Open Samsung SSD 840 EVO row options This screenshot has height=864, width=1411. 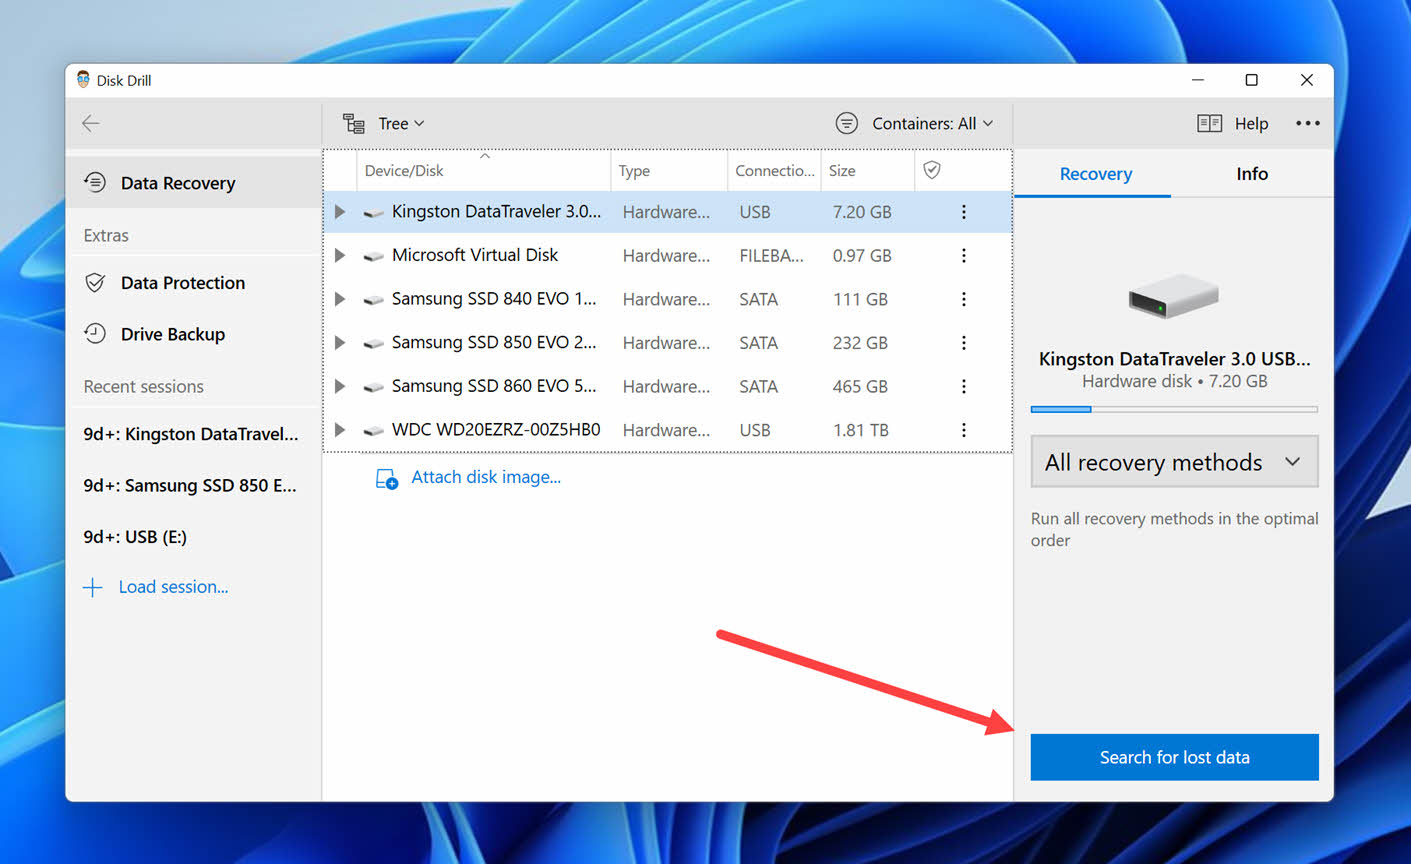(964, 299)
